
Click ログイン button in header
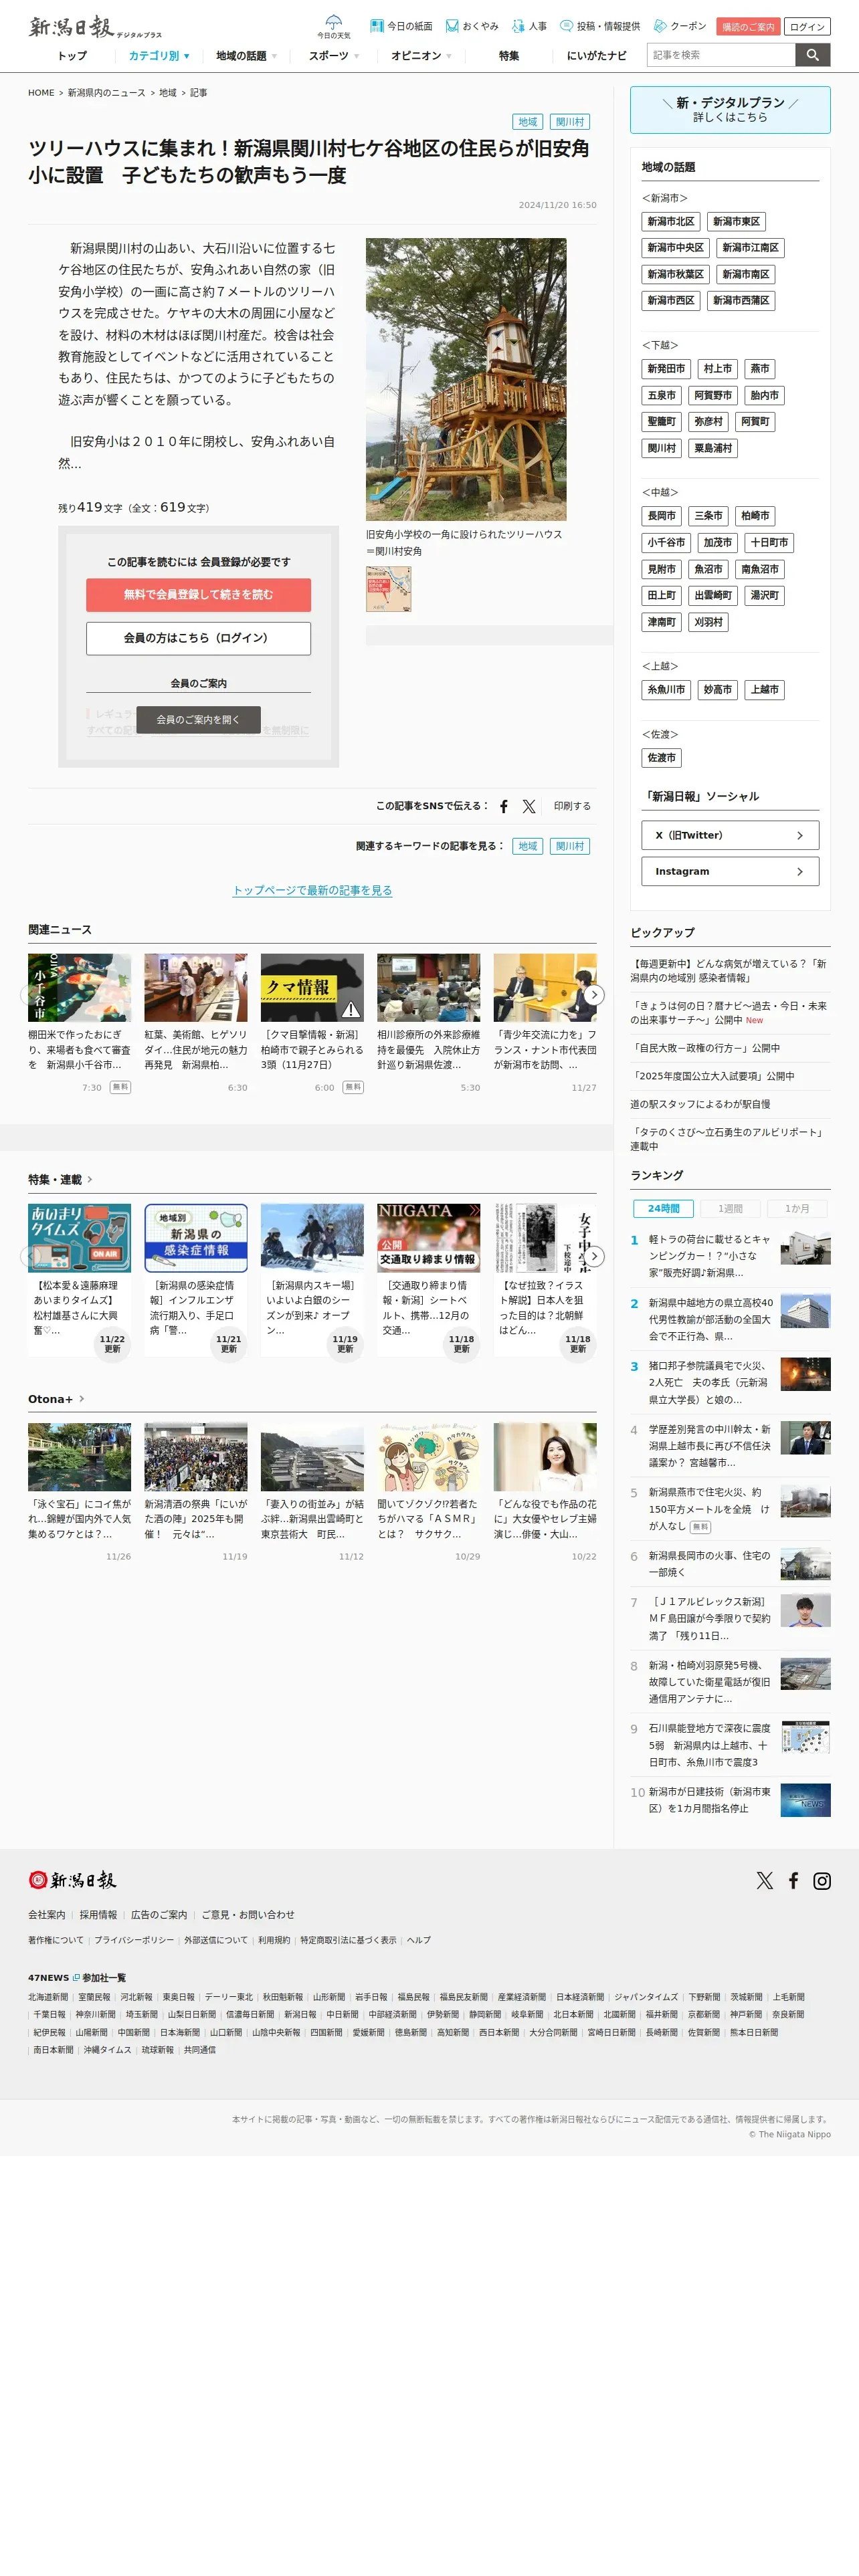pyautogui.click(x=807, y=27)
